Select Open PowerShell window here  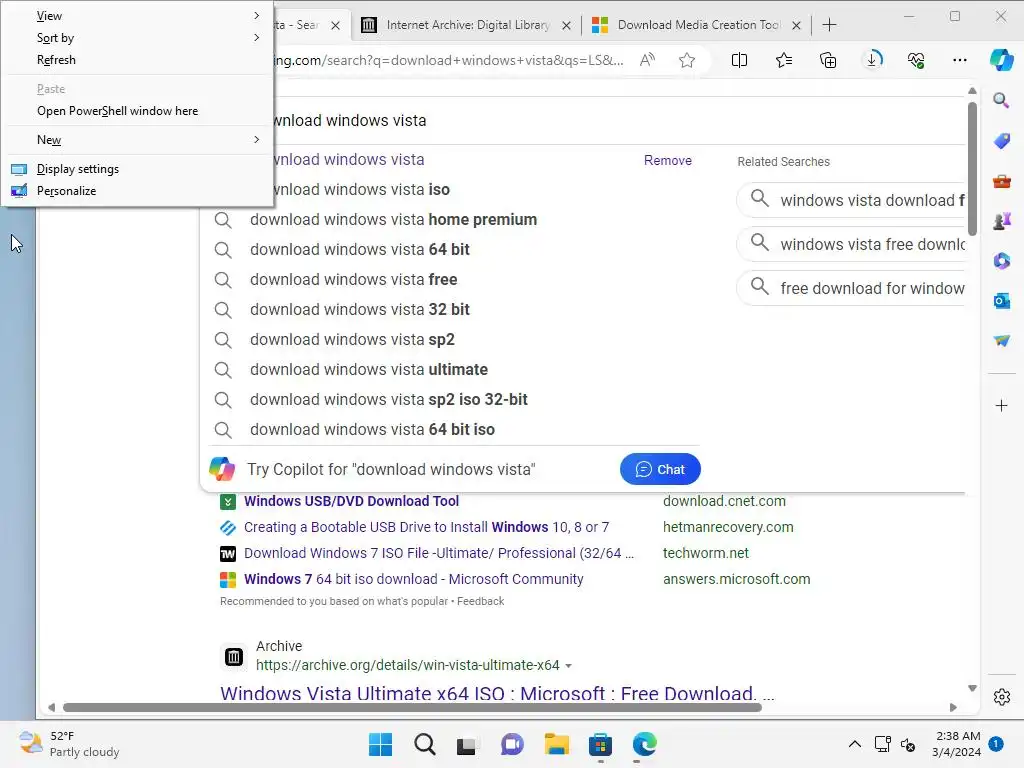click(137, 111)
